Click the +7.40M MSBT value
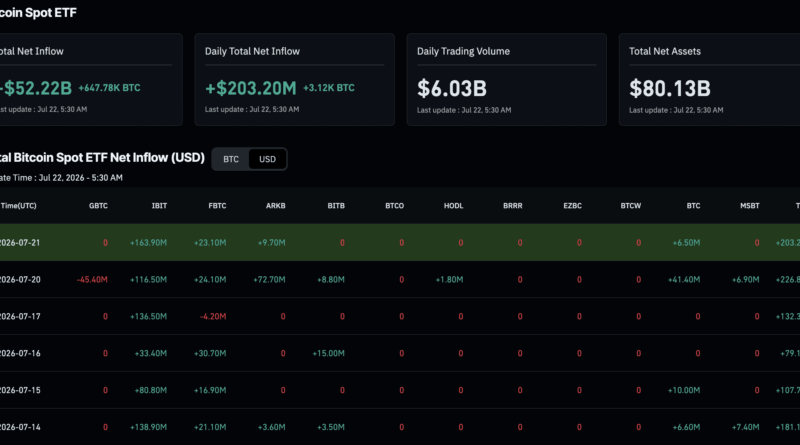This screenshot has width=800, height=445. point(745,427)
